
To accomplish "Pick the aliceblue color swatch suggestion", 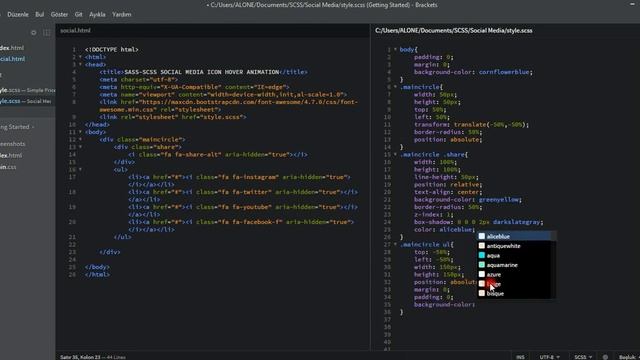I will [x=482, y=236].
